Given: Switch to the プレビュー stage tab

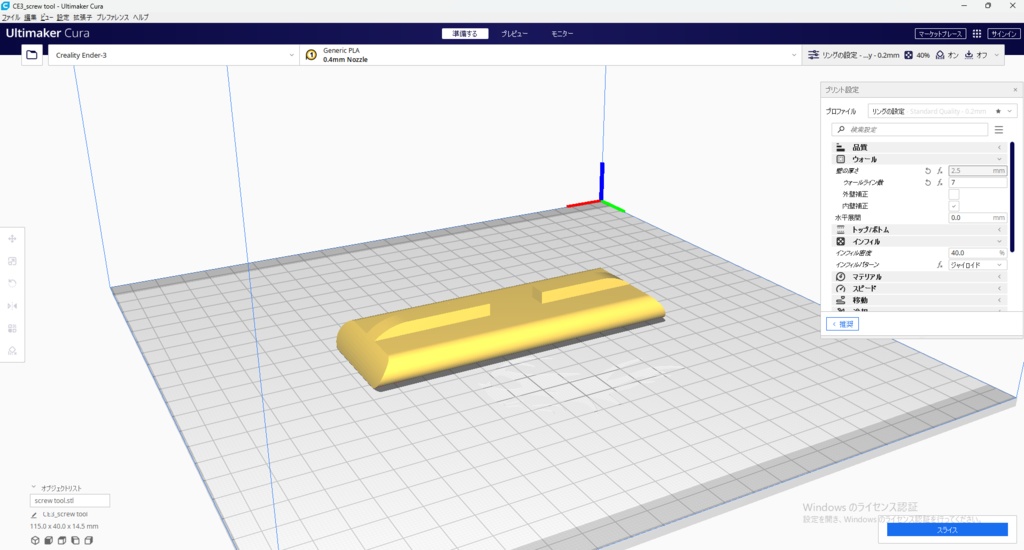Looking at the screenshot, I should 515,33.
